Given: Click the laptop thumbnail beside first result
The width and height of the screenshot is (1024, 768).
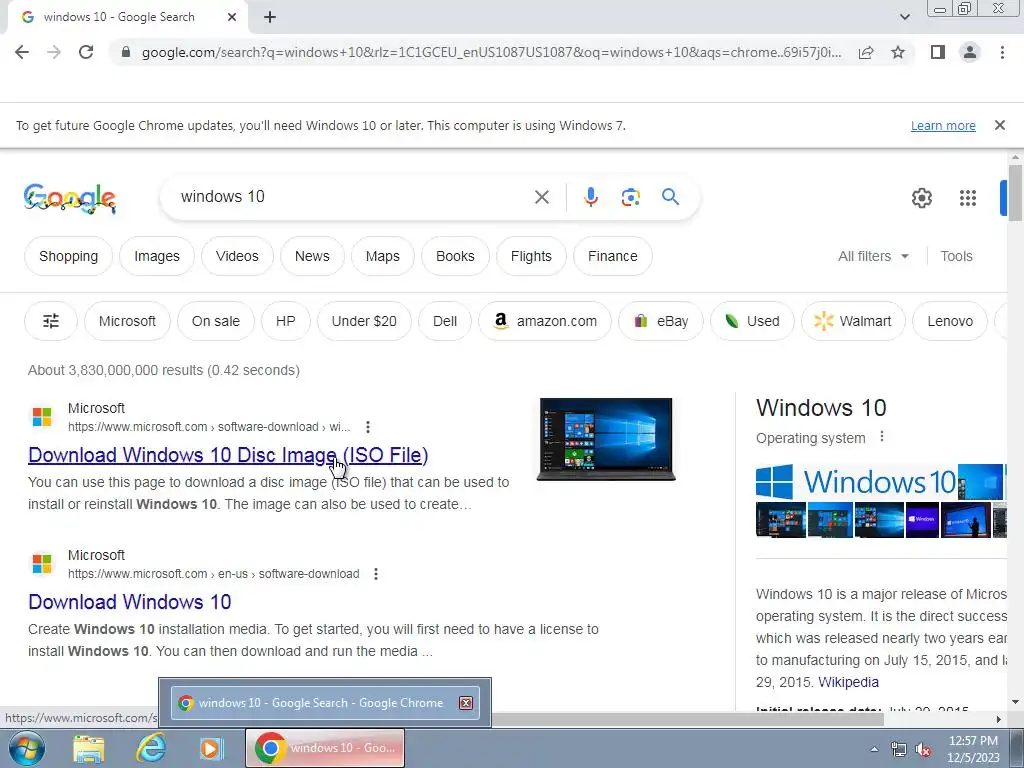Looking at the screenshot, I should (x=606, y=439).
